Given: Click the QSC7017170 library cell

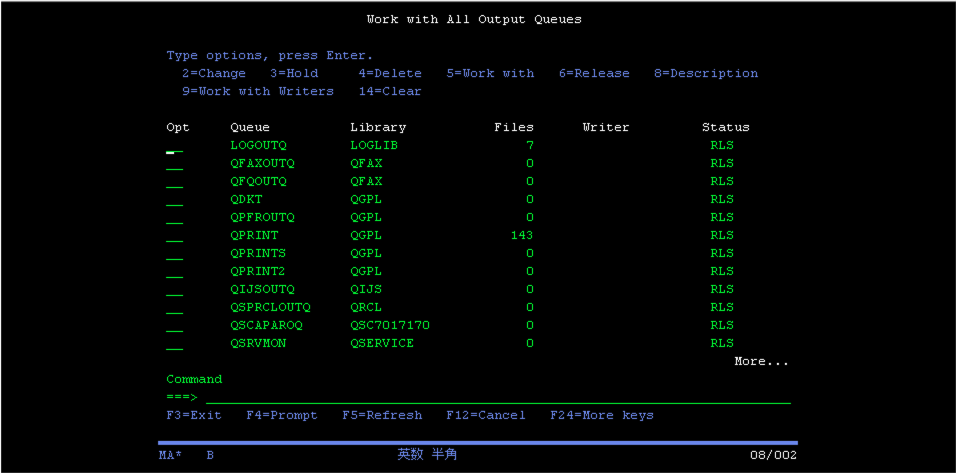Looking at the screenshot, I should tap(390, 325).
